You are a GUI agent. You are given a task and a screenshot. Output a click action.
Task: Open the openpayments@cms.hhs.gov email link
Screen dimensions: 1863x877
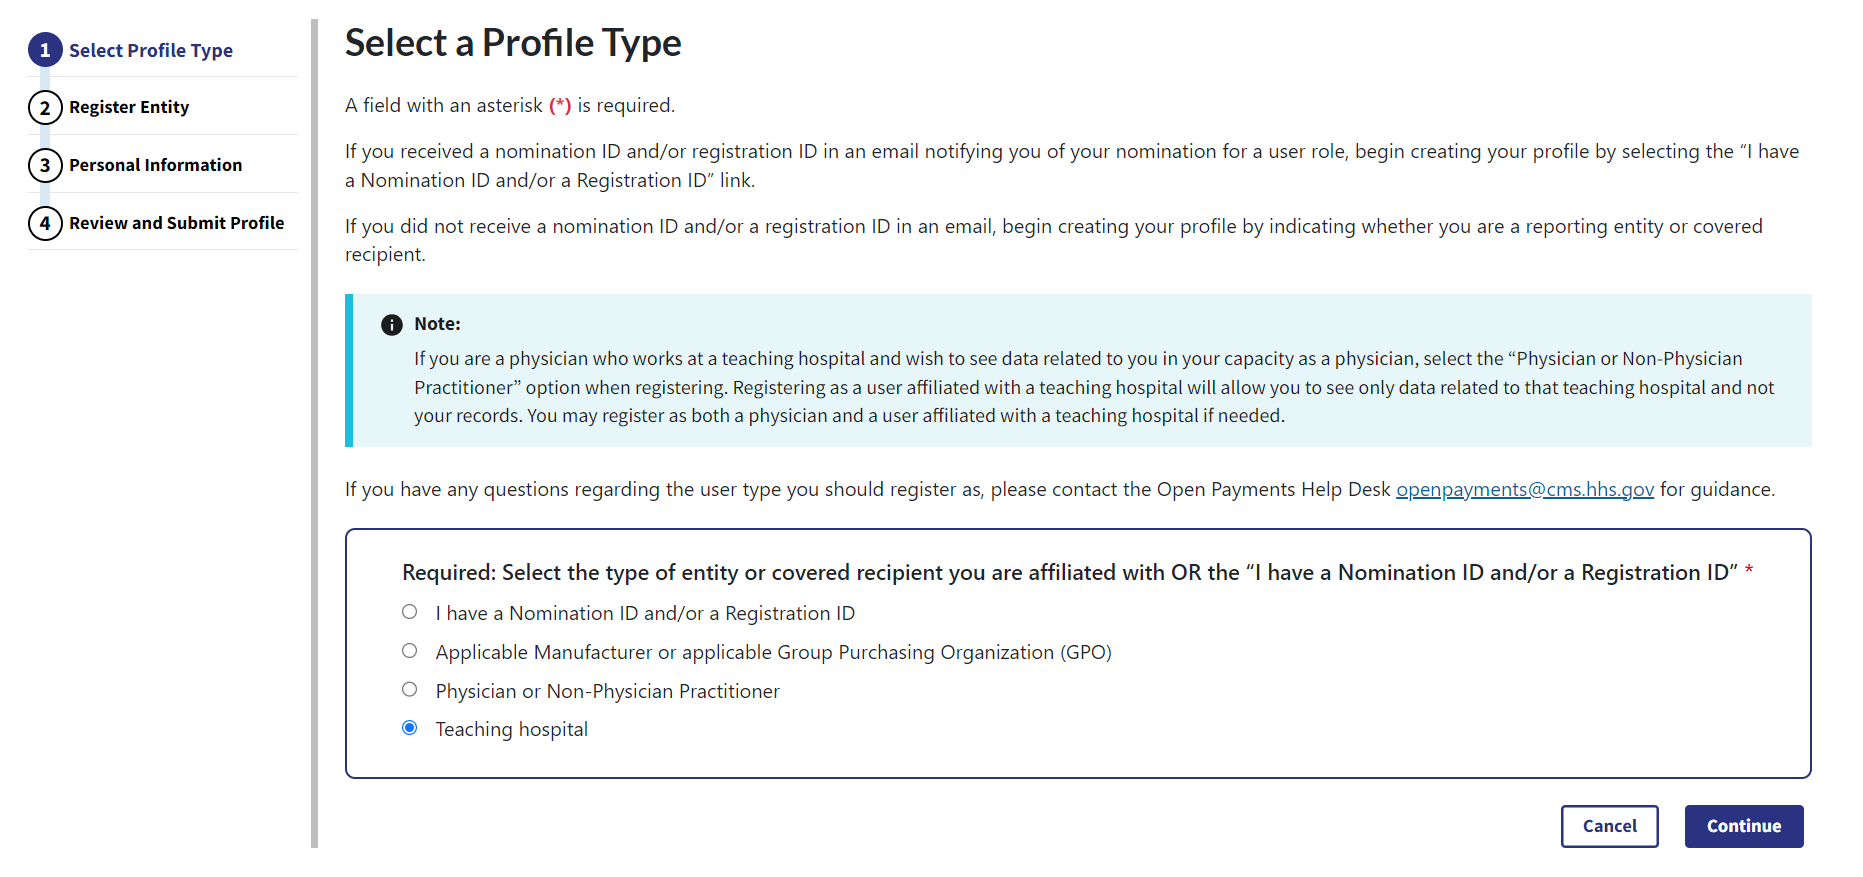tap(1524, 489)
